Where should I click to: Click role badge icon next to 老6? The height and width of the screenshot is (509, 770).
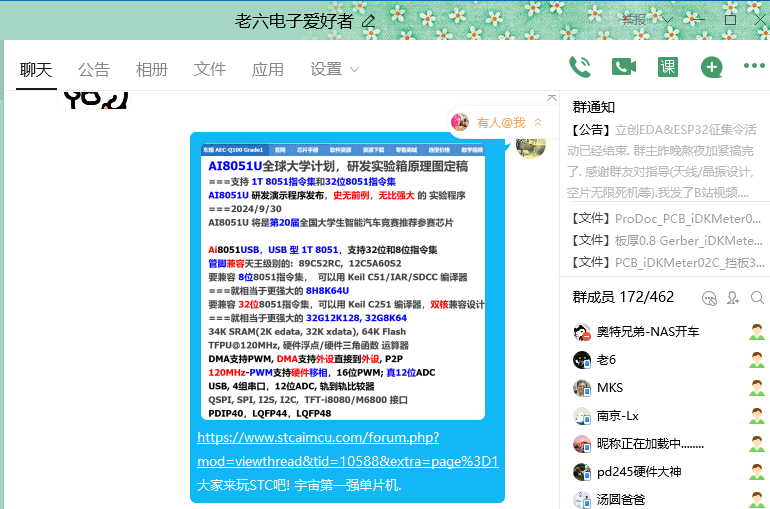(757, 360)
